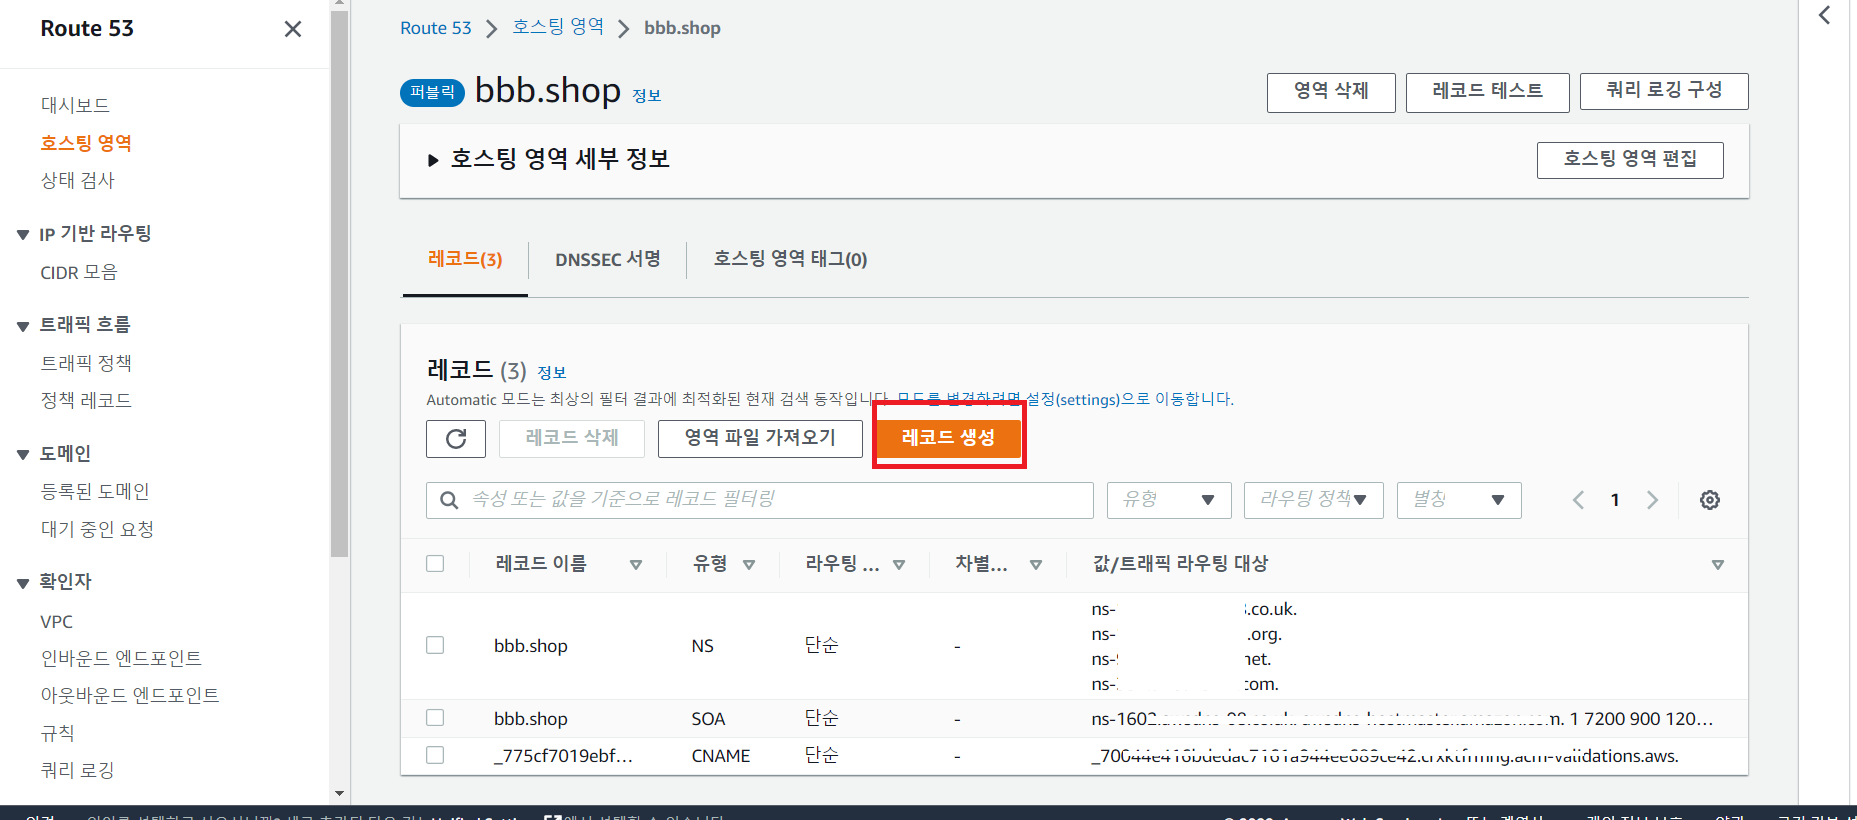Click the CNAME type cell

coord(721,756)
